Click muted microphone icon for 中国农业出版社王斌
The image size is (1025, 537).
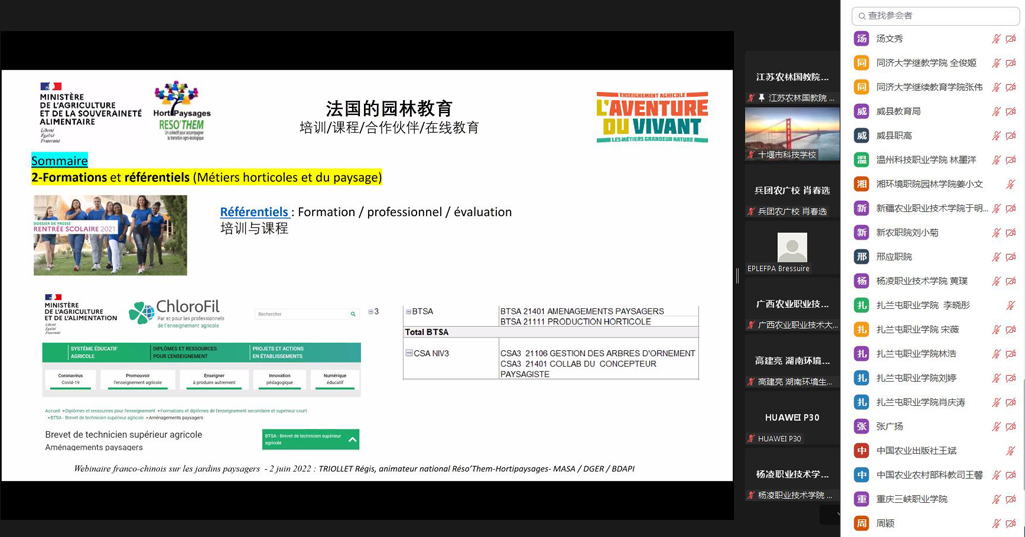pos(1011,450)
